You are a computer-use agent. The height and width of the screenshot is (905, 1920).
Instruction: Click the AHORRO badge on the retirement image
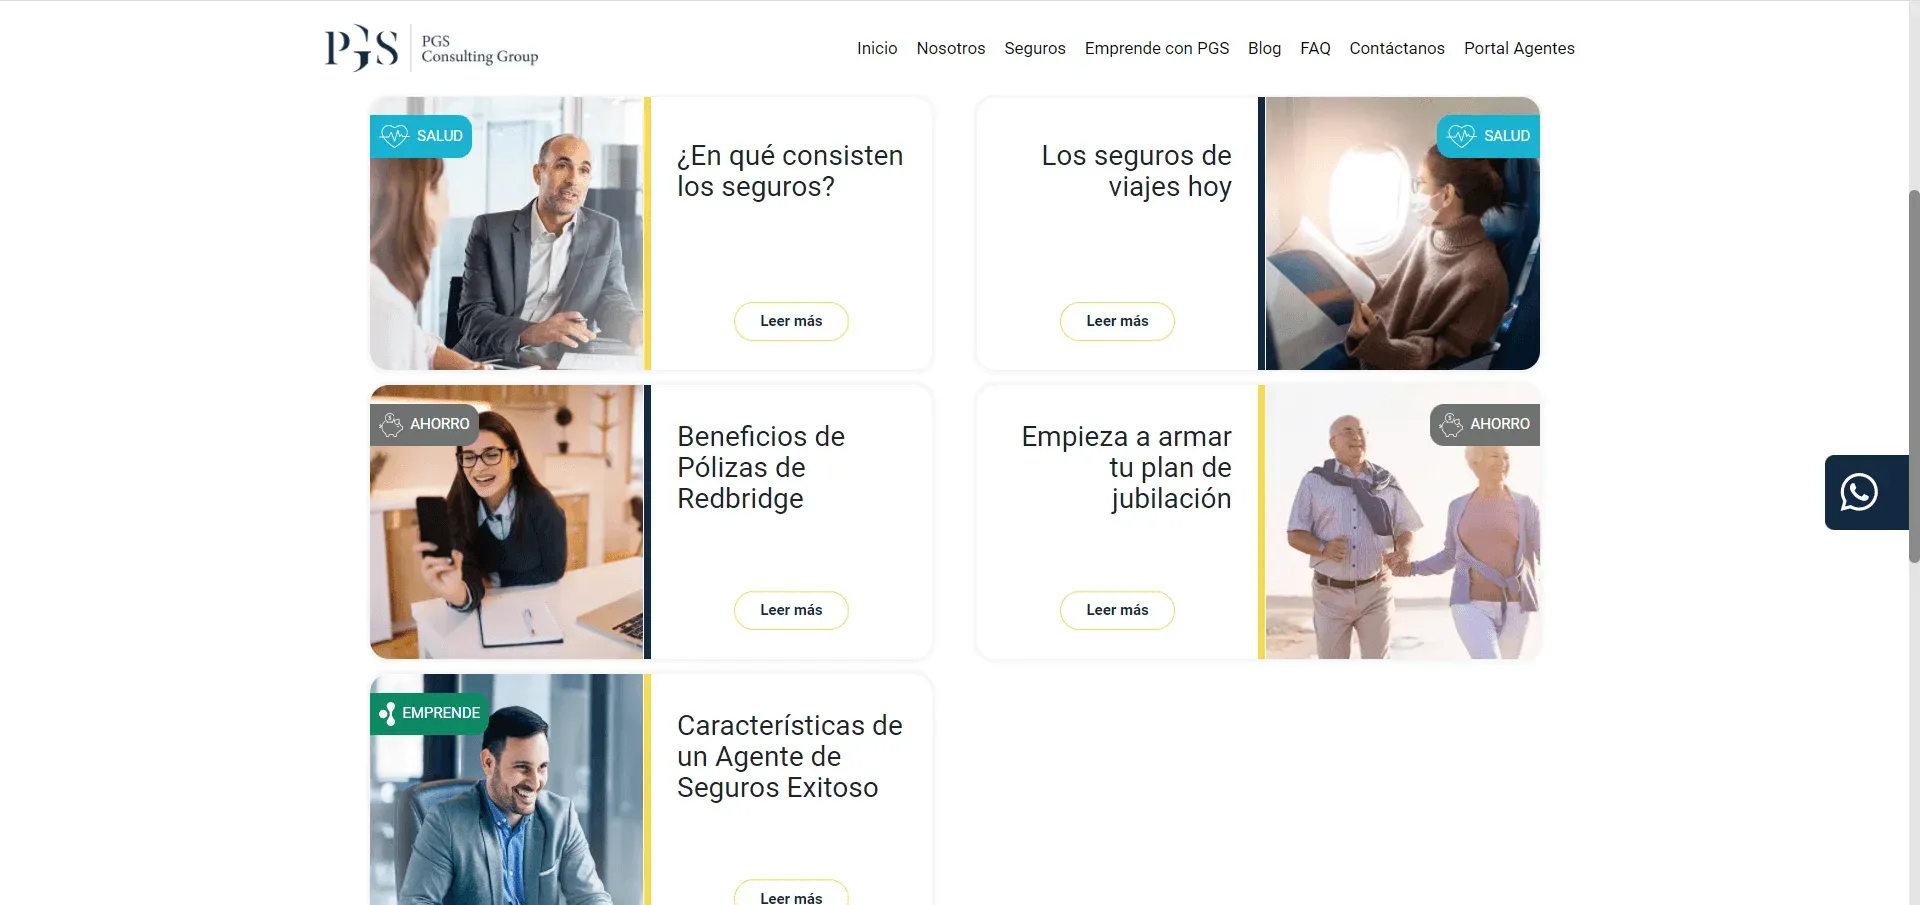coord(1485,424)
